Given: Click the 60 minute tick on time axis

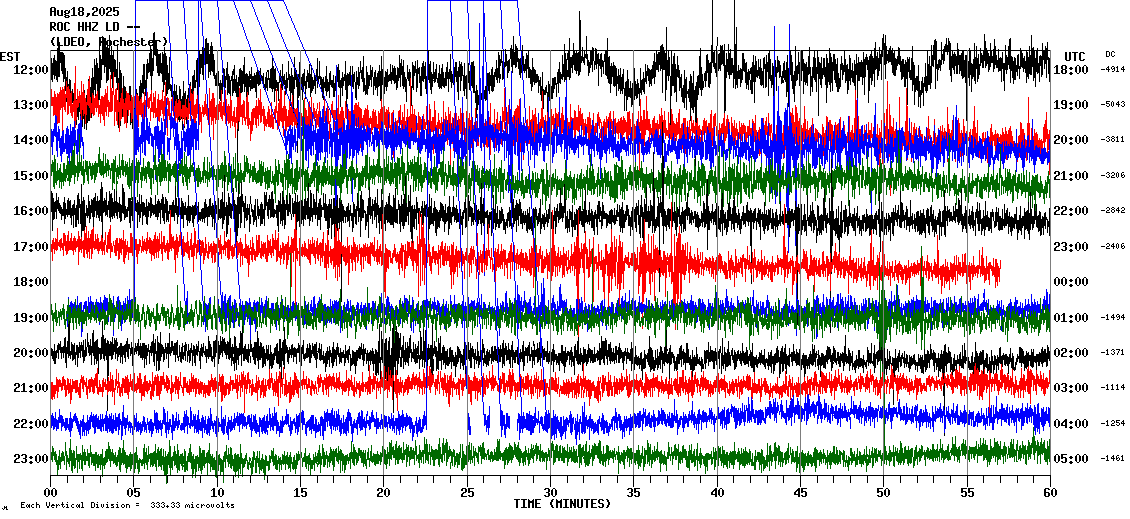Looking at the screenshot, I should pos(1049,492).
